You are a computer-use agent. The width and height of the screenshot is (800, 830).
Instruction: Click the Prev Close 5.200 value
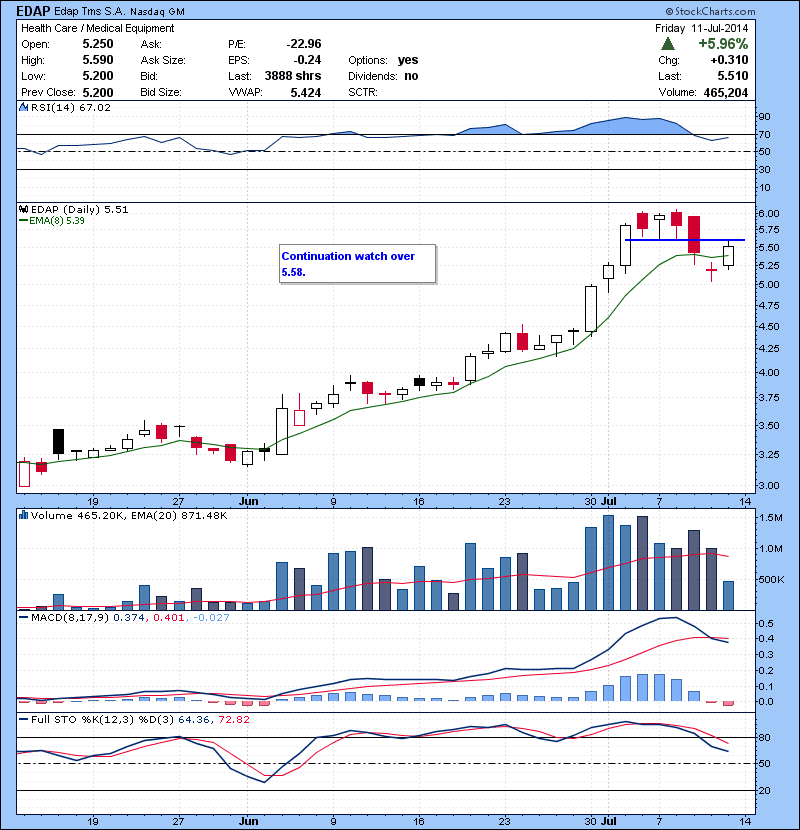point(98,93)
